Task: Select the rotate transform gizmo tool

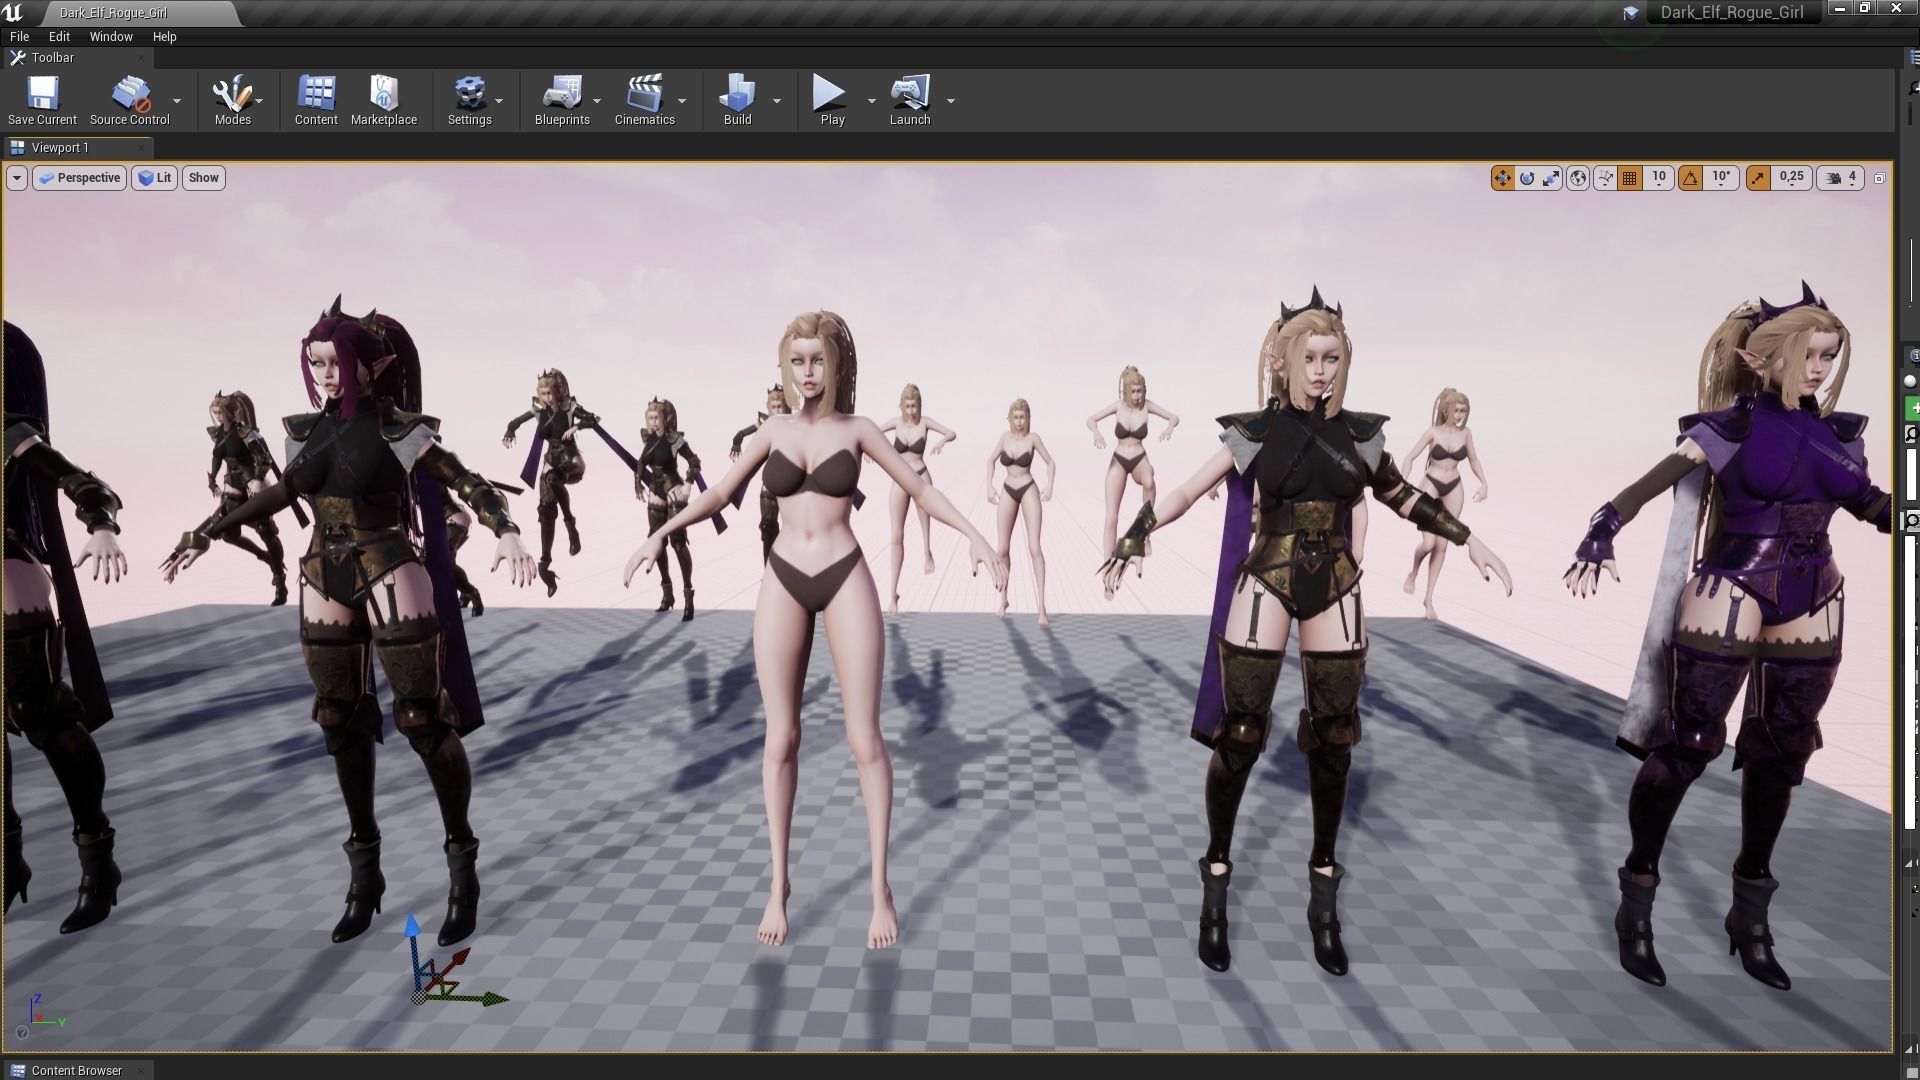Action: [1527, 178]
